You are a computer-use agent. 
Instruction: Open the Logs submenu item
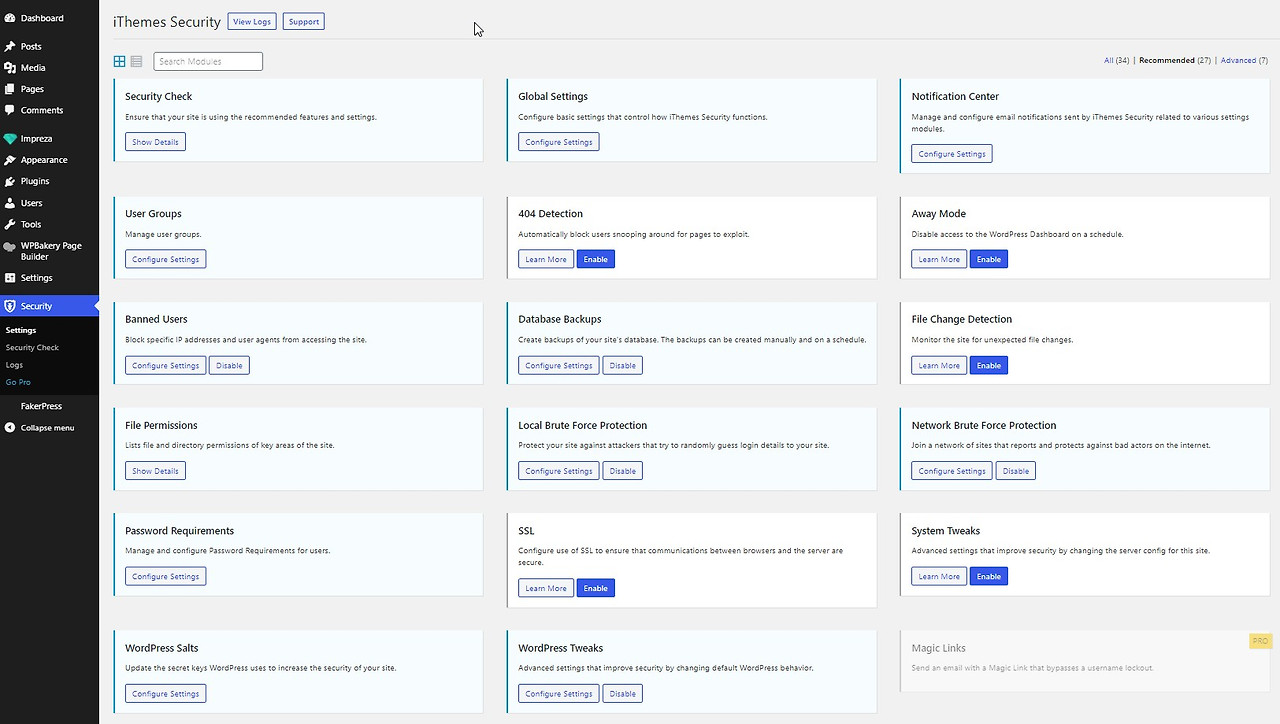(14, 365)
